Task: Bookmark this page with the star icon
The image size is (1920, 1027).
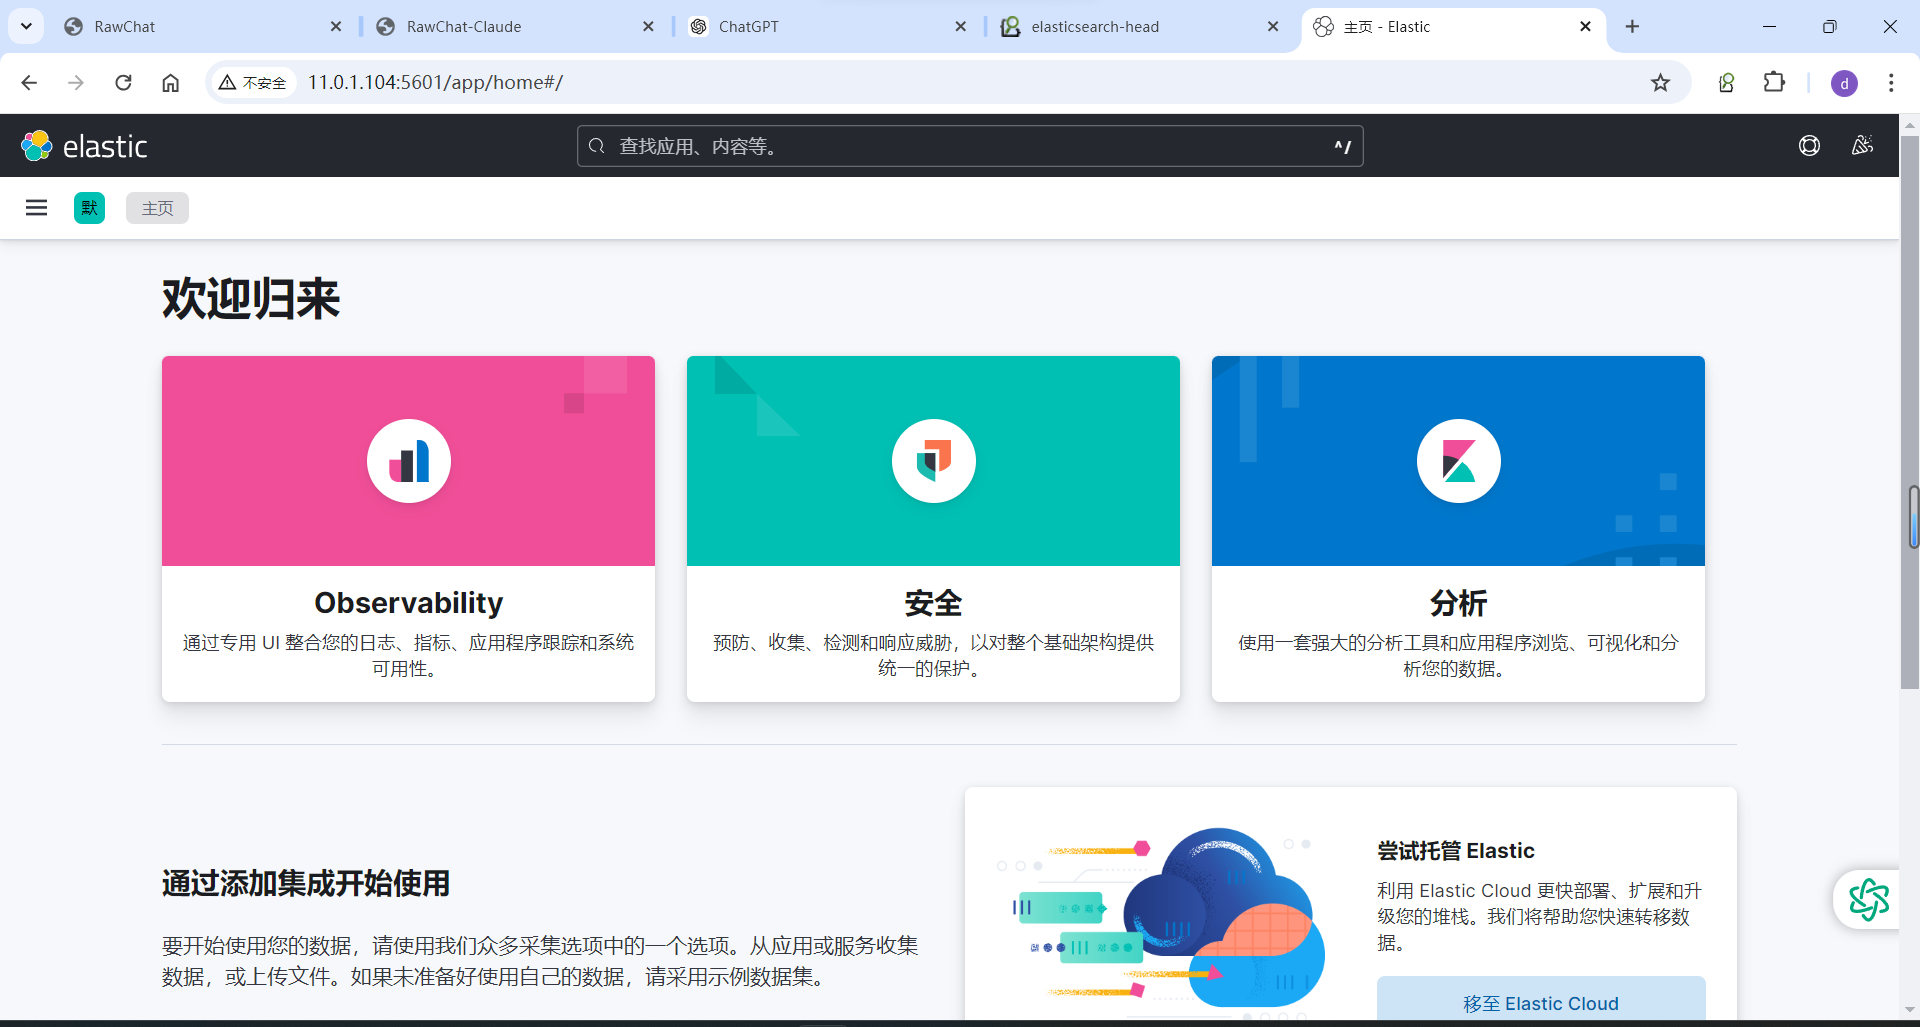Action: (x=1660, y=82)
